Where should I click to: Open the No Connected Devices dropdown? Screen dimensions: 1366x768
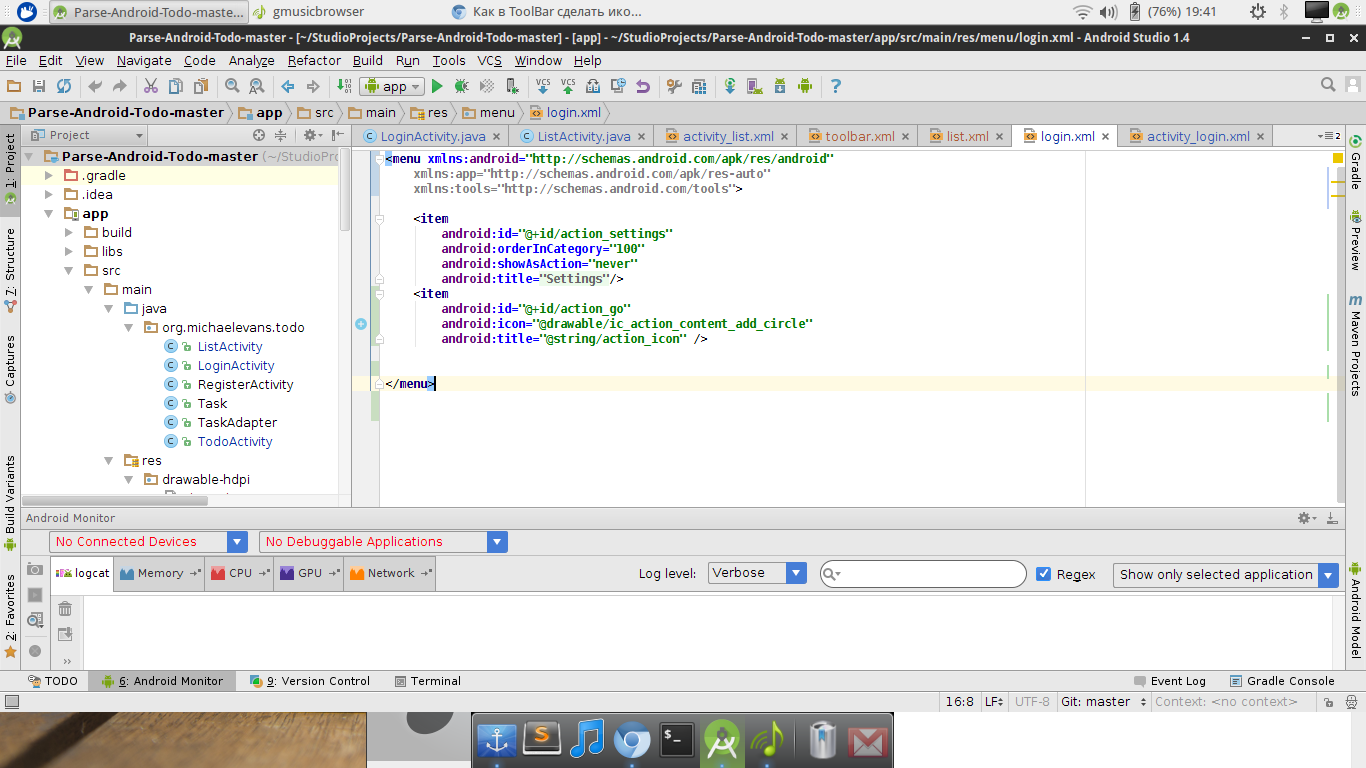click(x=148, y=542)
